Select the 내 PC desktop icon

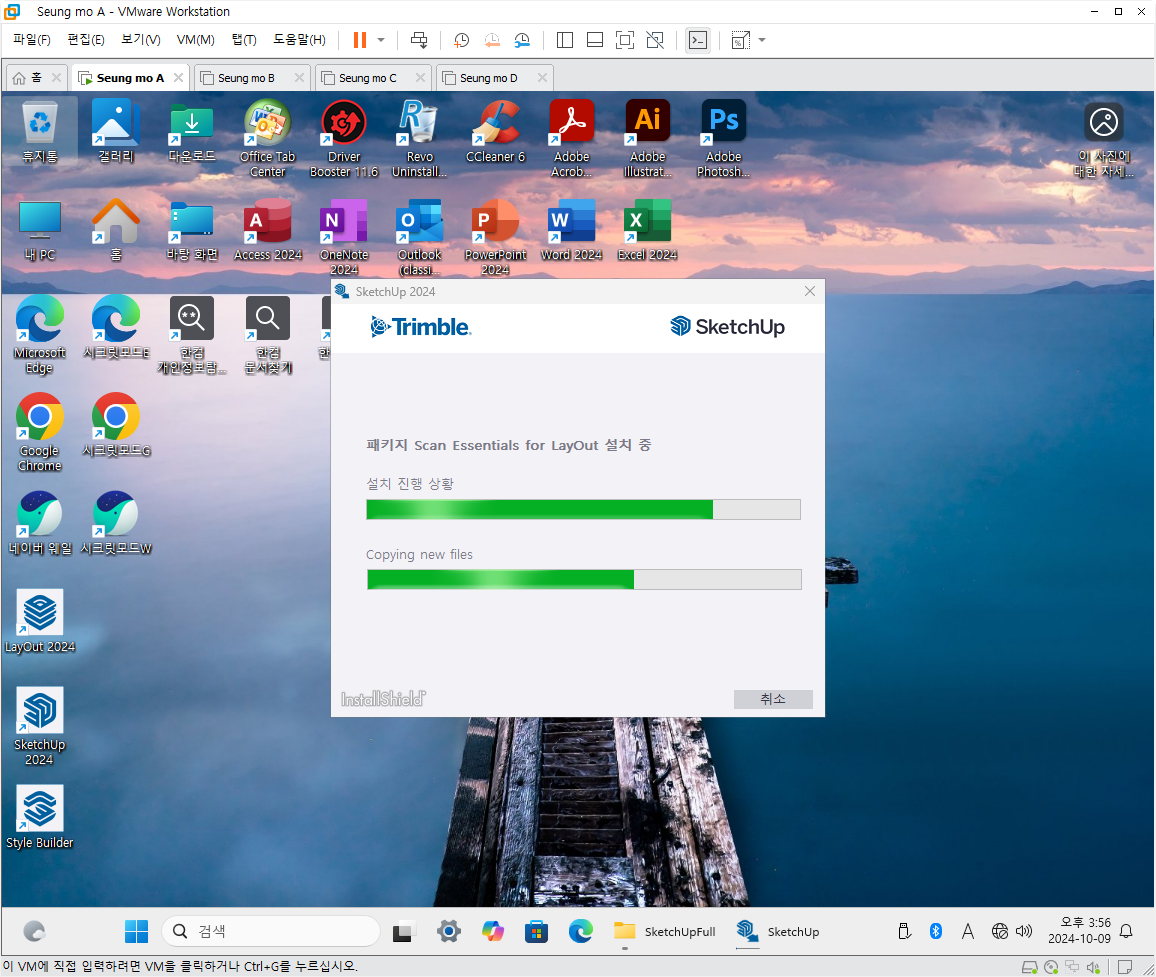coord(40,230)
